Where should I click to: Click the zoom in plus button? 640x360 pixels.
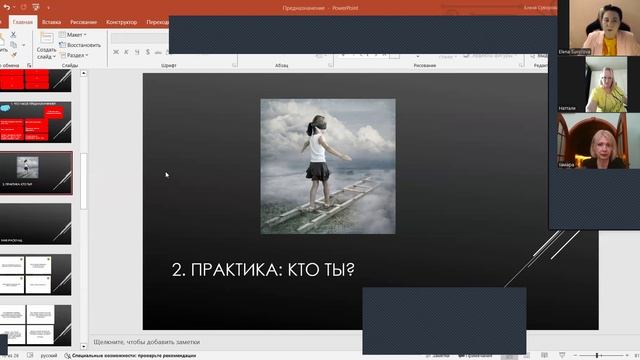(x=627, y=356)
